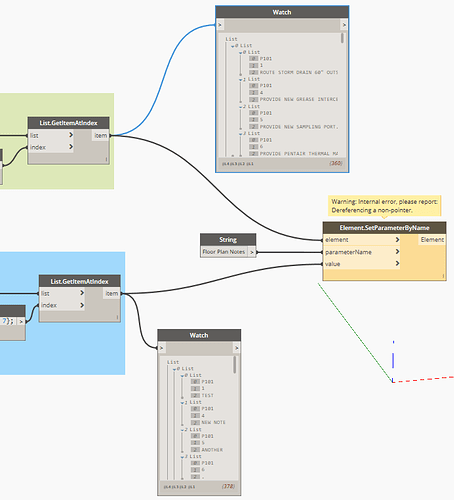Click the top Watch node's input port arrow
This screenshot has width=454, height=500.
pos(220,25)
